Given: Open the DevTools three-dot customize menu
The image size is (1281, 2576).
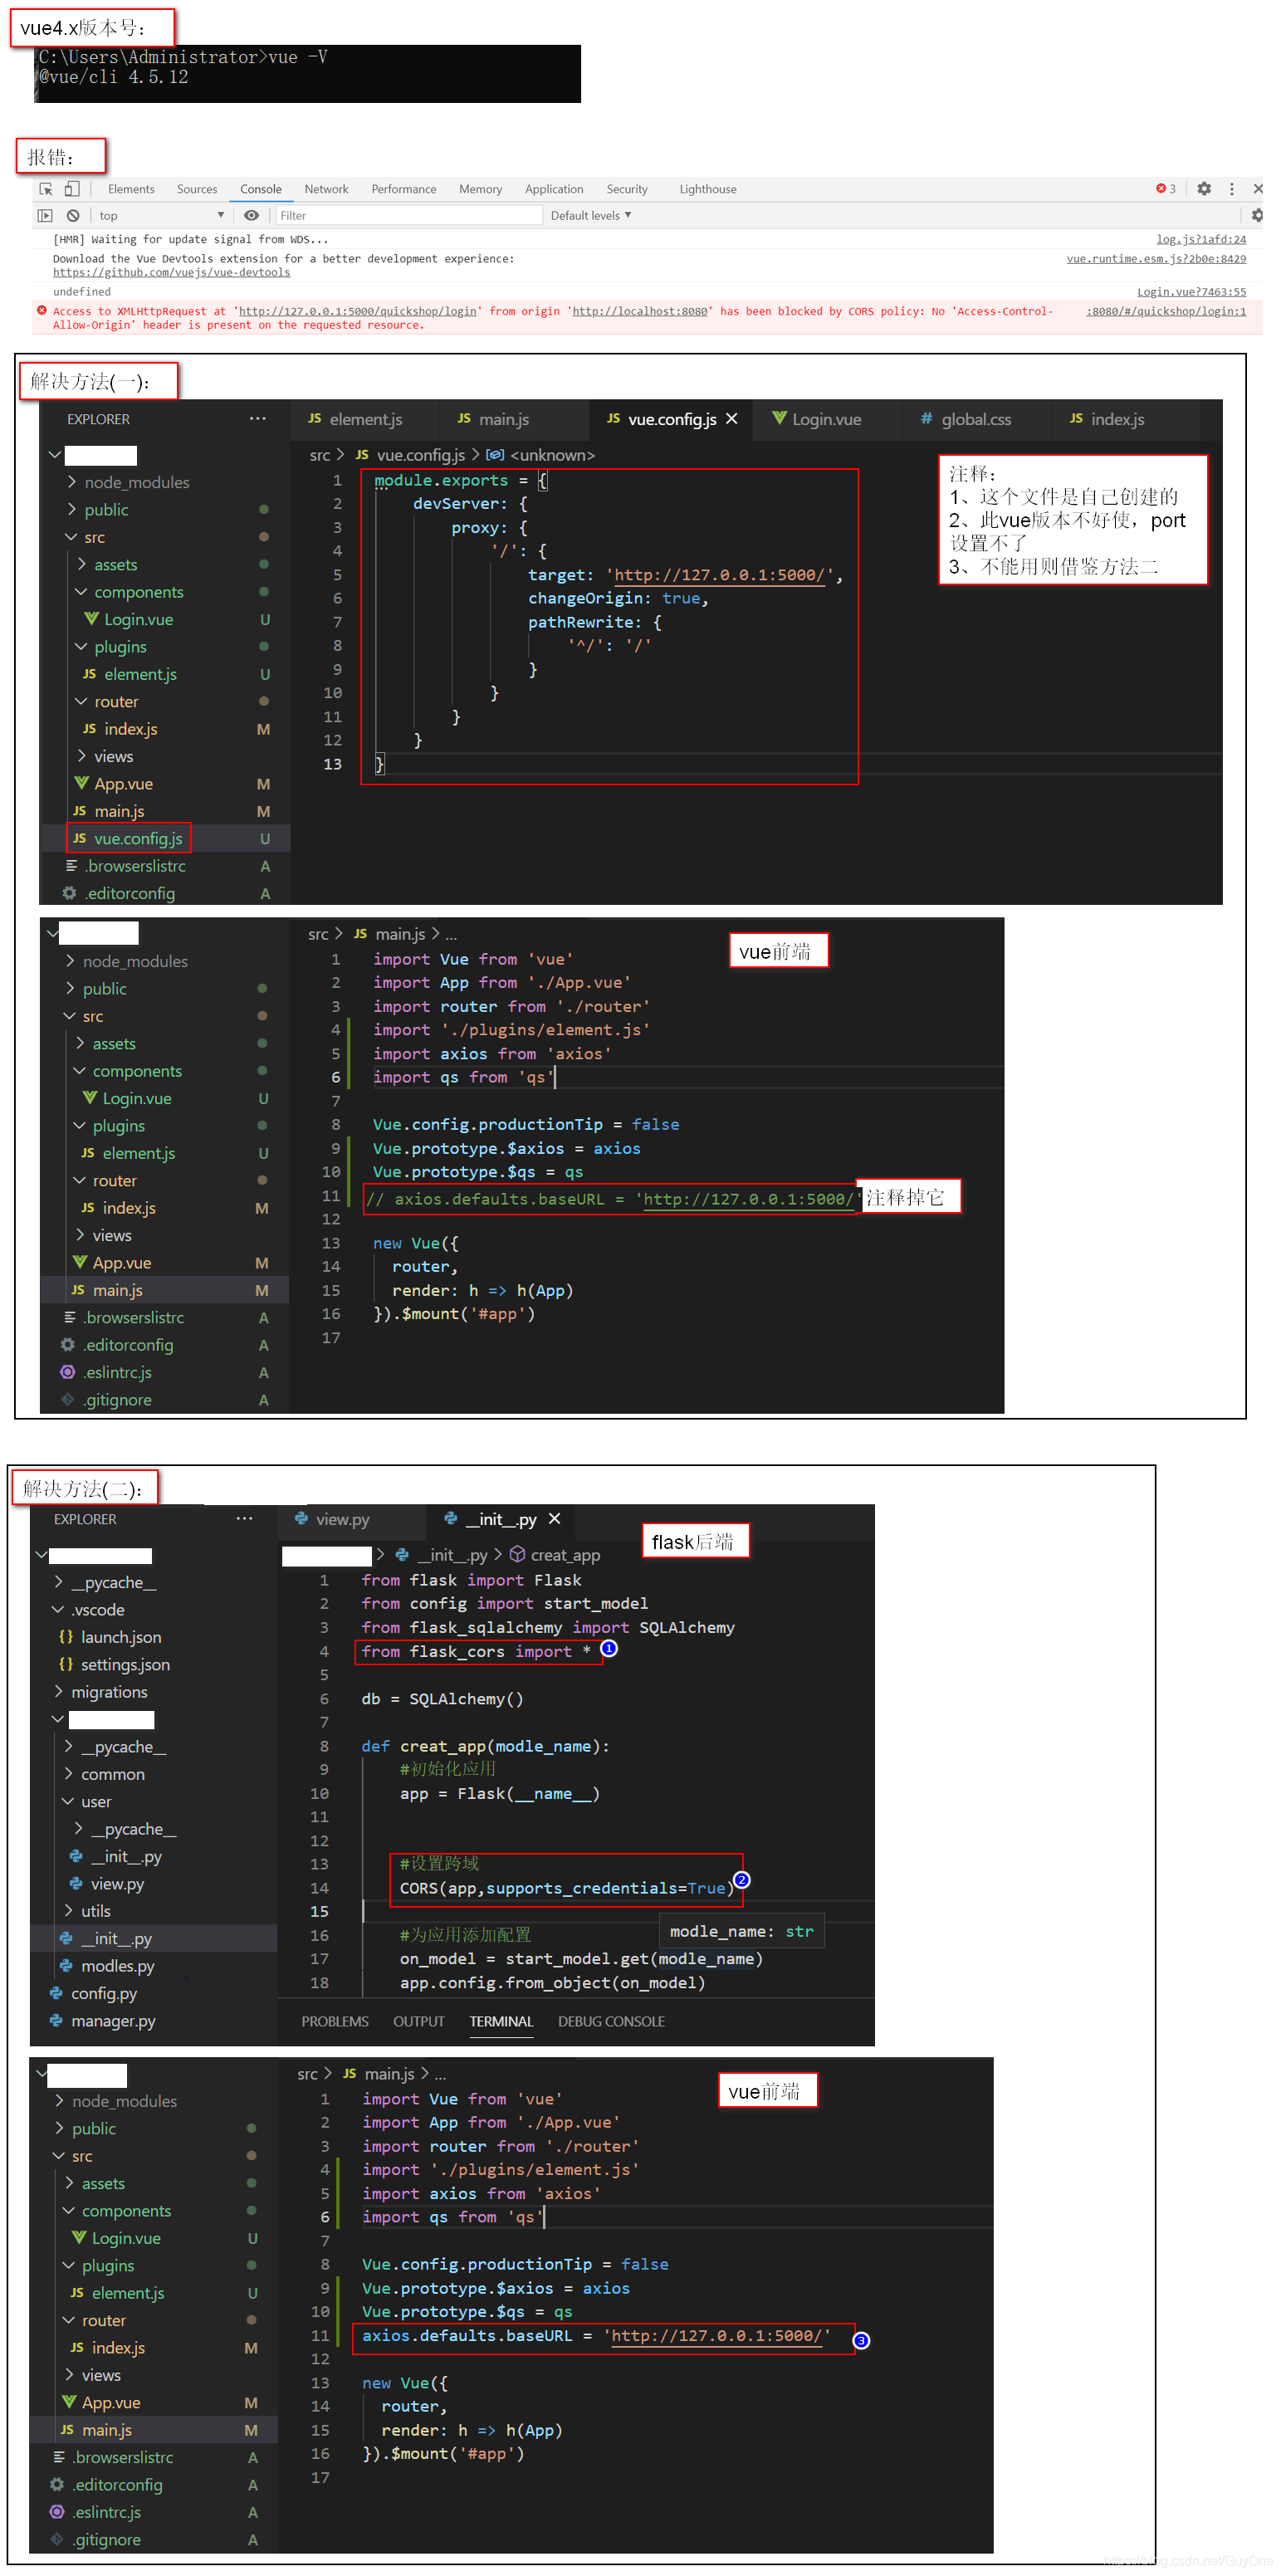Looking at the screenshot, I should [x=1232, y=189].
